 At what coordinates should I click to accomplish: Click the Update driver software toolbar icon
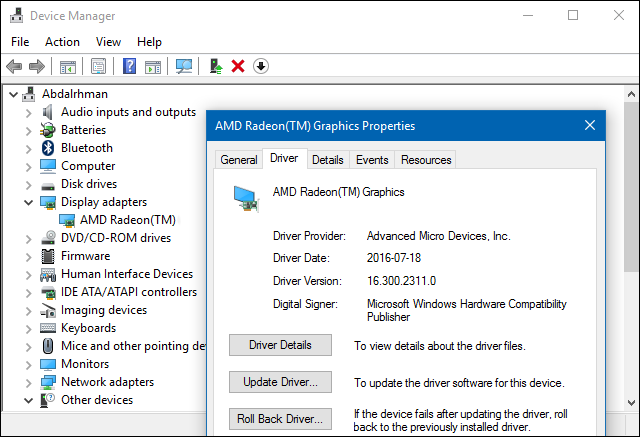216,66
